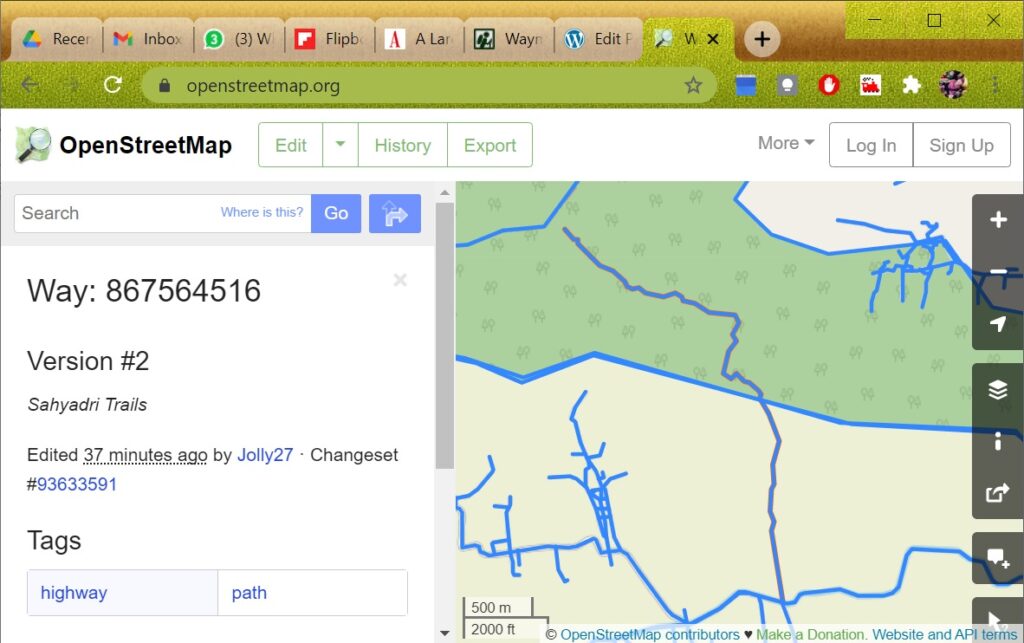
Task: Bookmark this page with the star
Action: 693,85
